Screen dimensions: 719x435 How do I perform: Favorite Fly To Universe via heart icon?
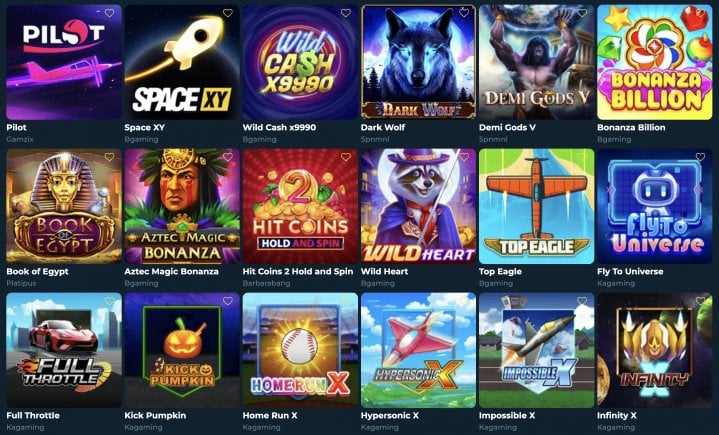700,157
